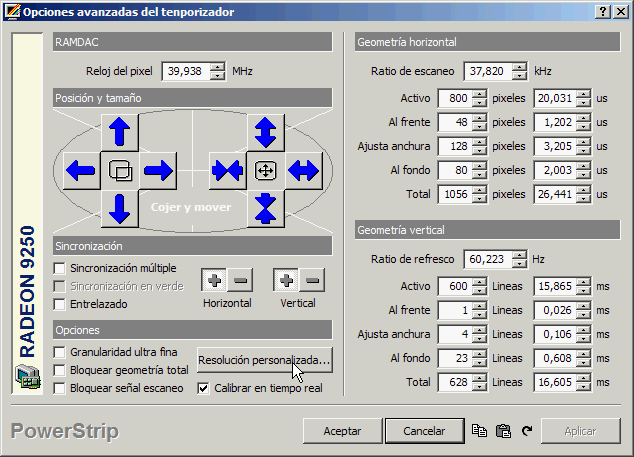Decrease horizontal size with the inward arrows
The width and height of the screenshot is (634, 457).
click(228, 170)
